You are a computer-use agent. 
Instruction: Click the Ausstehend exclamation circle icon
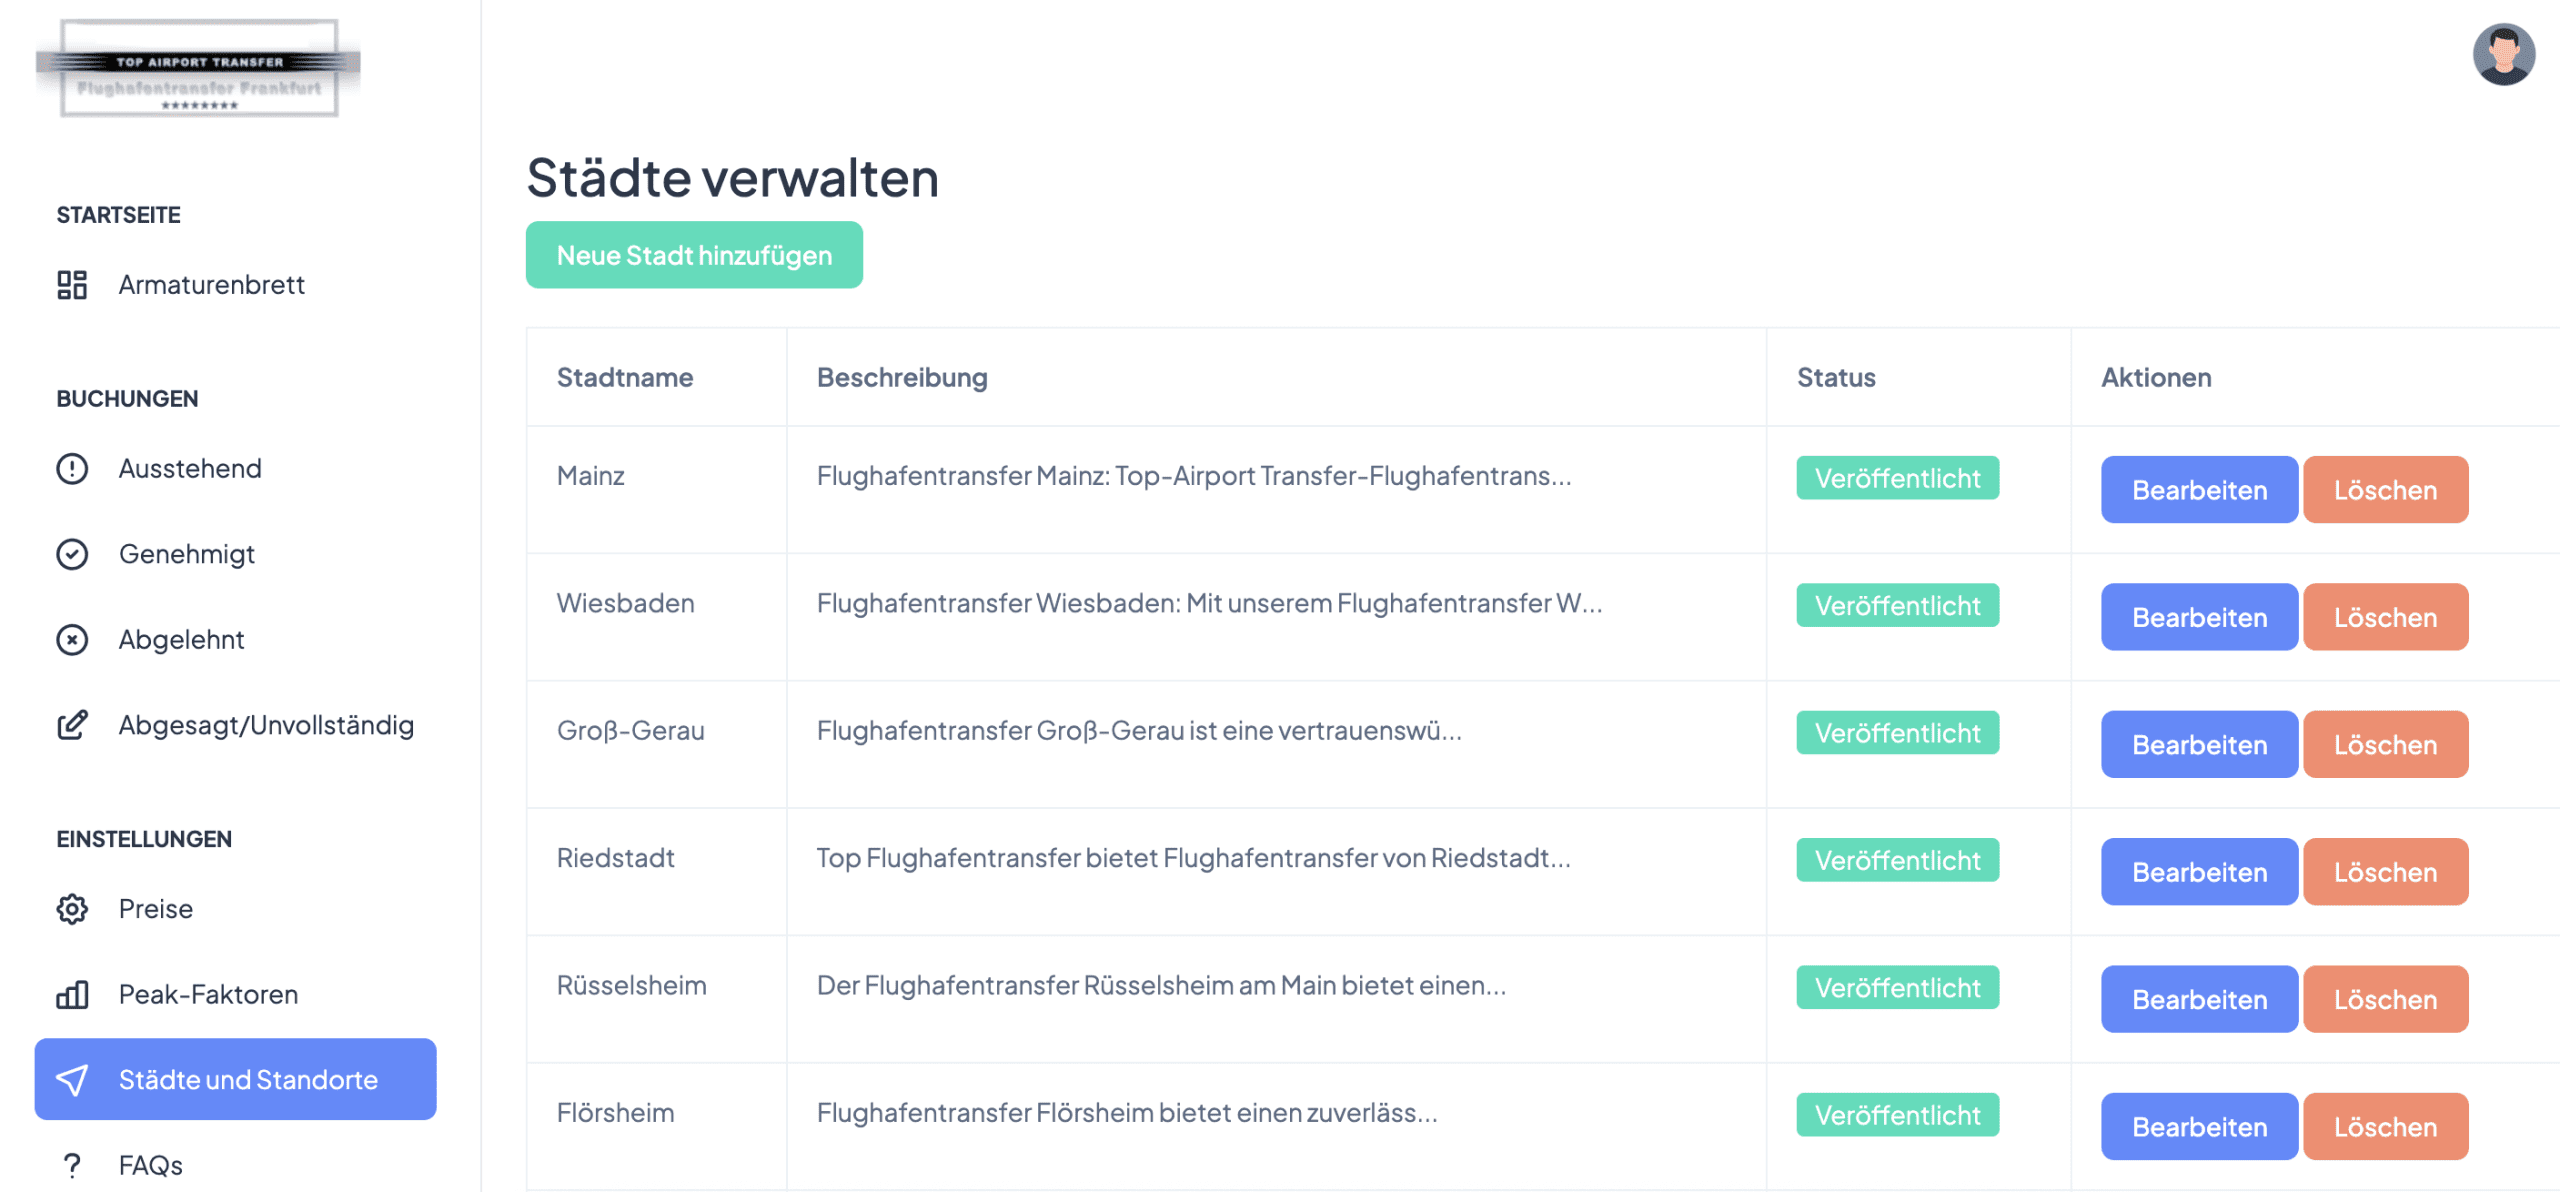(x=72, y=469)
